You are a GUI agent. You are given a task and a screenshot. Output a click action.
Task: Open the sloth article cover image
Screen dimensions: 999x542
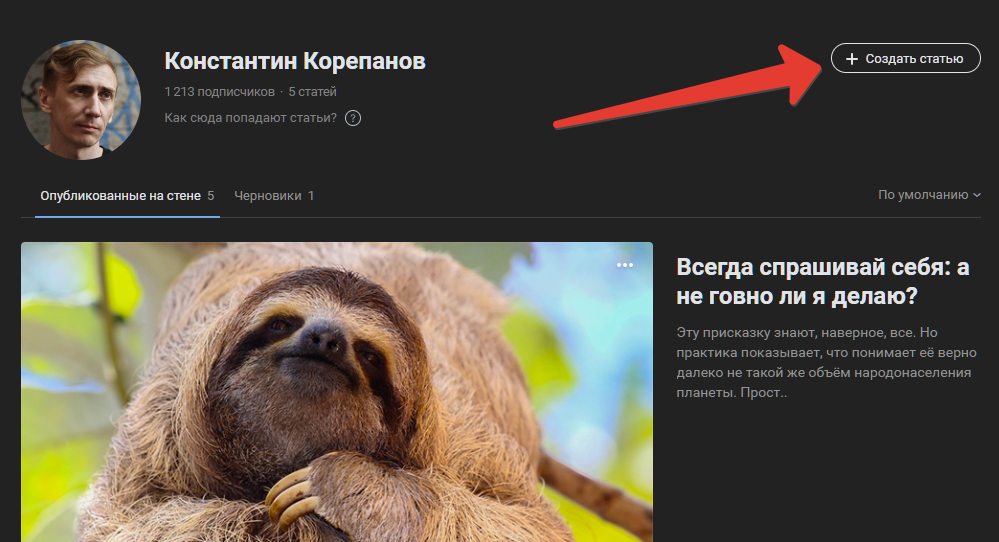(x=337, y=392)
